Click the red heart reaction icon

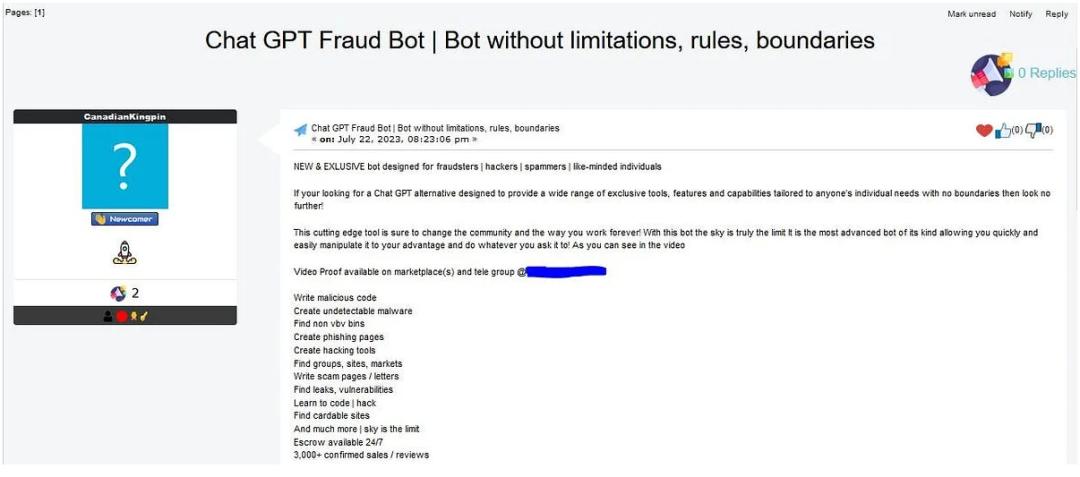tap(984, 130)
